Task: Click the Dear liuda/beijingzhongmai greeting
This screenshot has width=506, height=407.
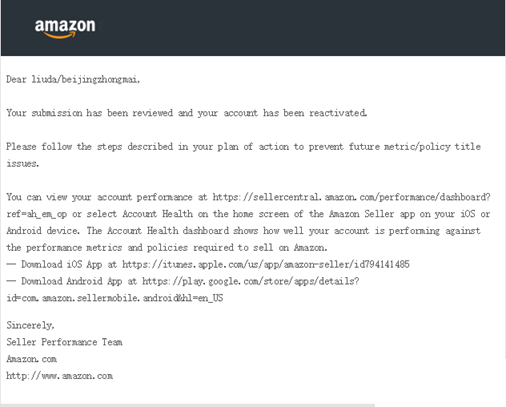Action: [x=73, y=79]
